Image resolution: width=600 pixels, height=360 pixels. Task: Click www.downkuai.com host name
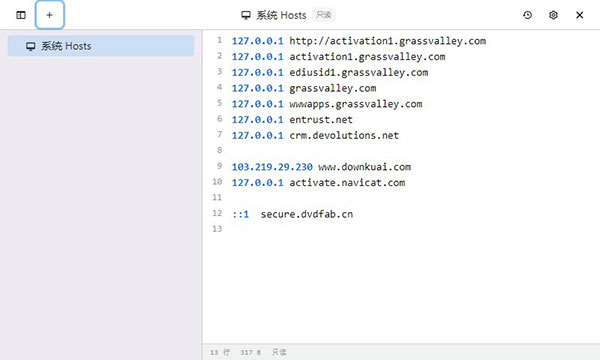coord(365,167)
